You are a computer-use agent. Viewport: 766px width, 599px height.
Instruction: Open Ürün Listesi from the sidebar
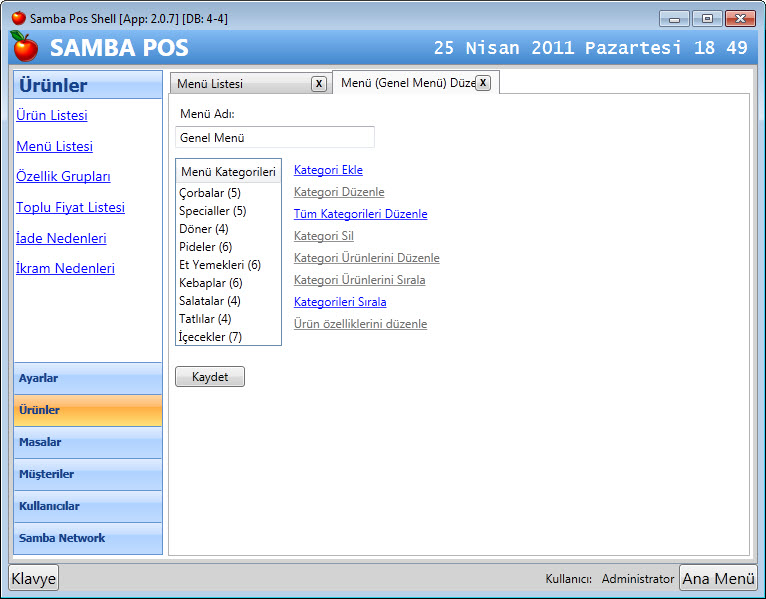click(x=52, y=116)
